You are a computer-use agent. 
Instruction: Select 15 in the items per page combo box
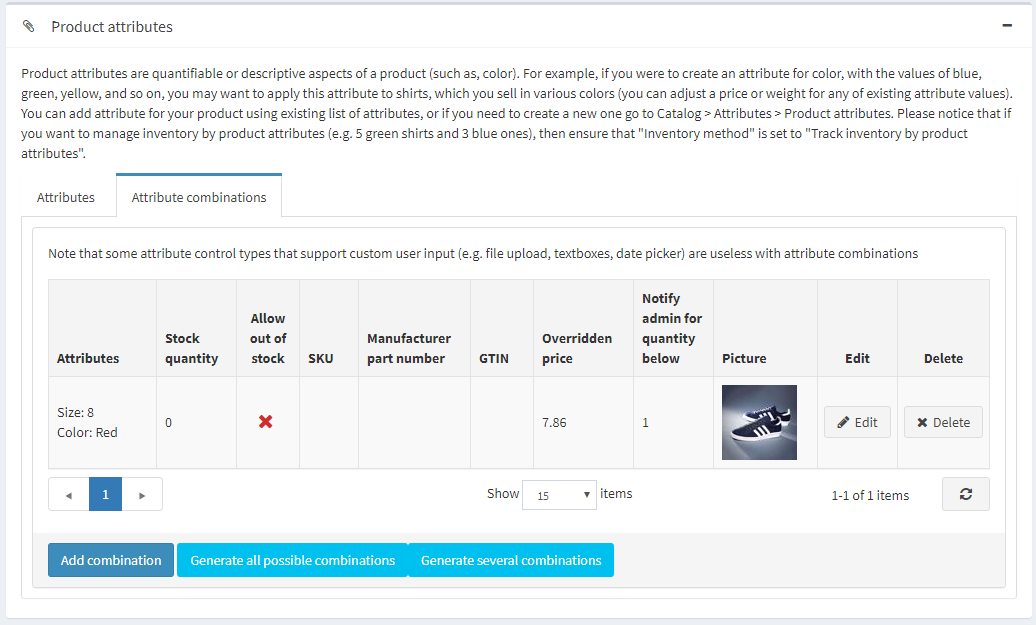[559, 495]
